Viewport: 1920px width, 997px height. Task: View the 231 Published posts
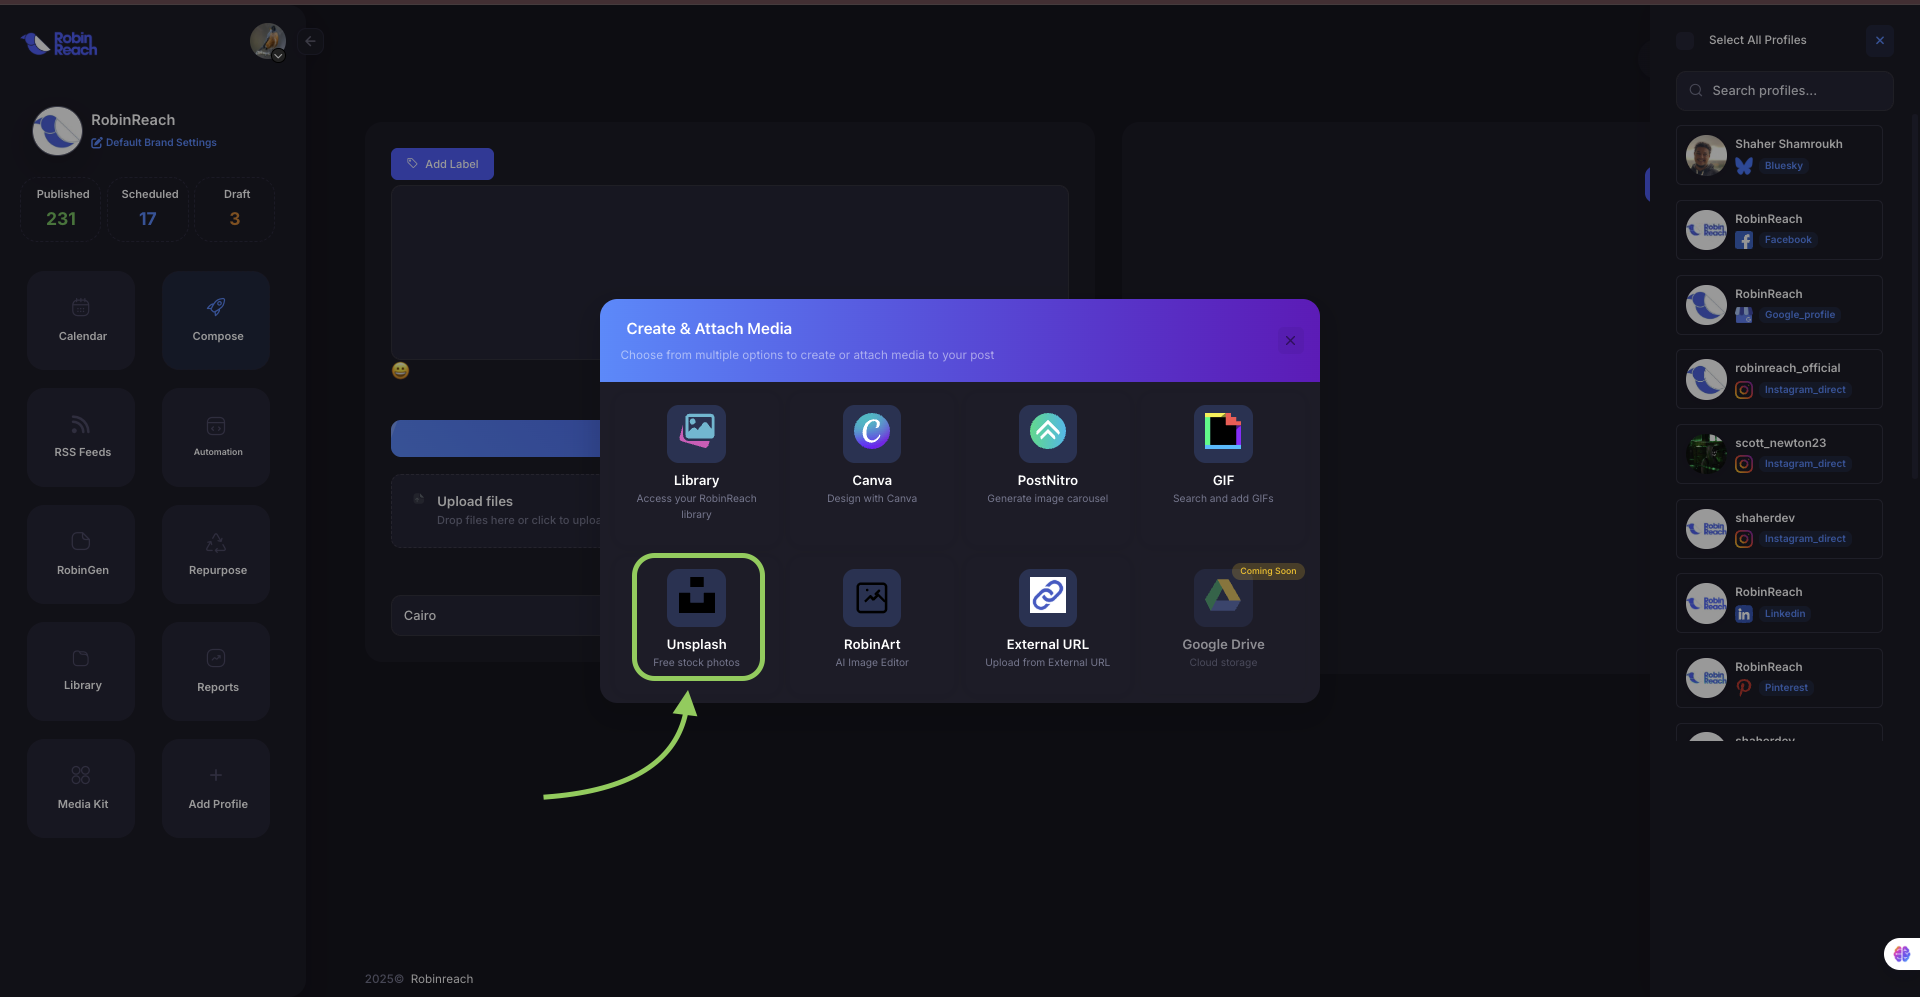[x=62, y=209]
